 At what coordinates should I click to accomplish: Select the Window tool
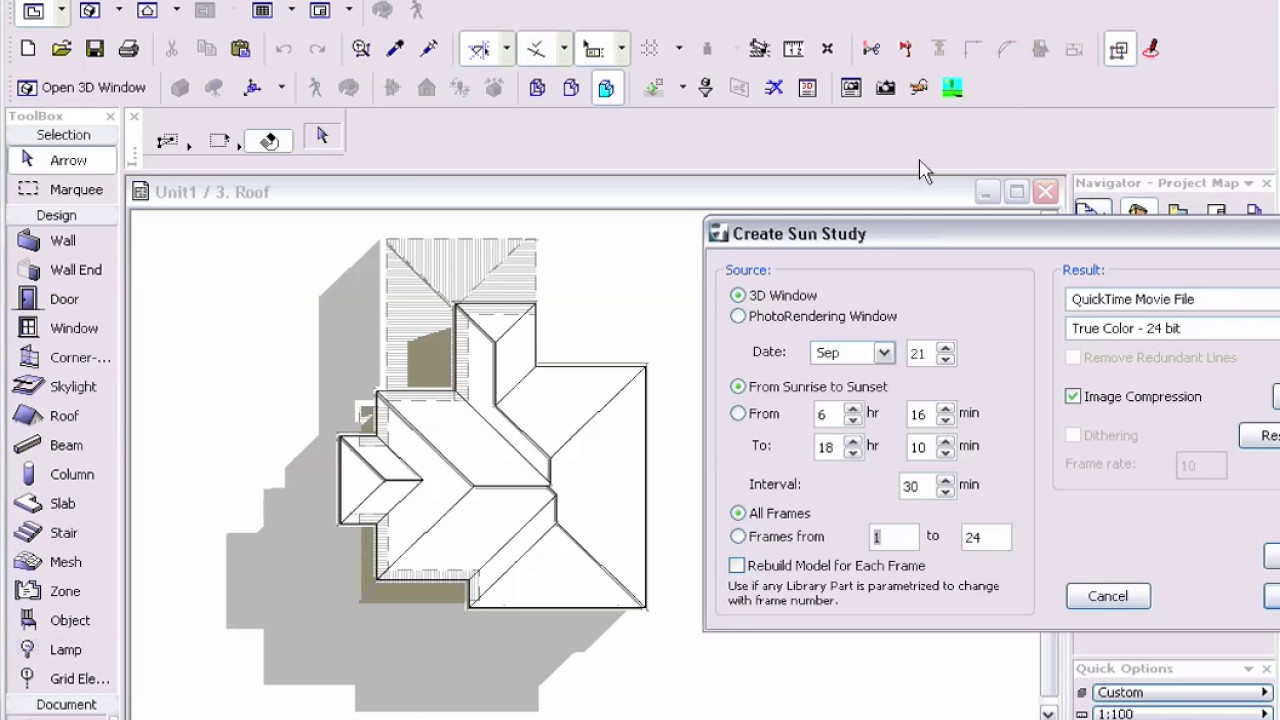click(x=62, y=328)
